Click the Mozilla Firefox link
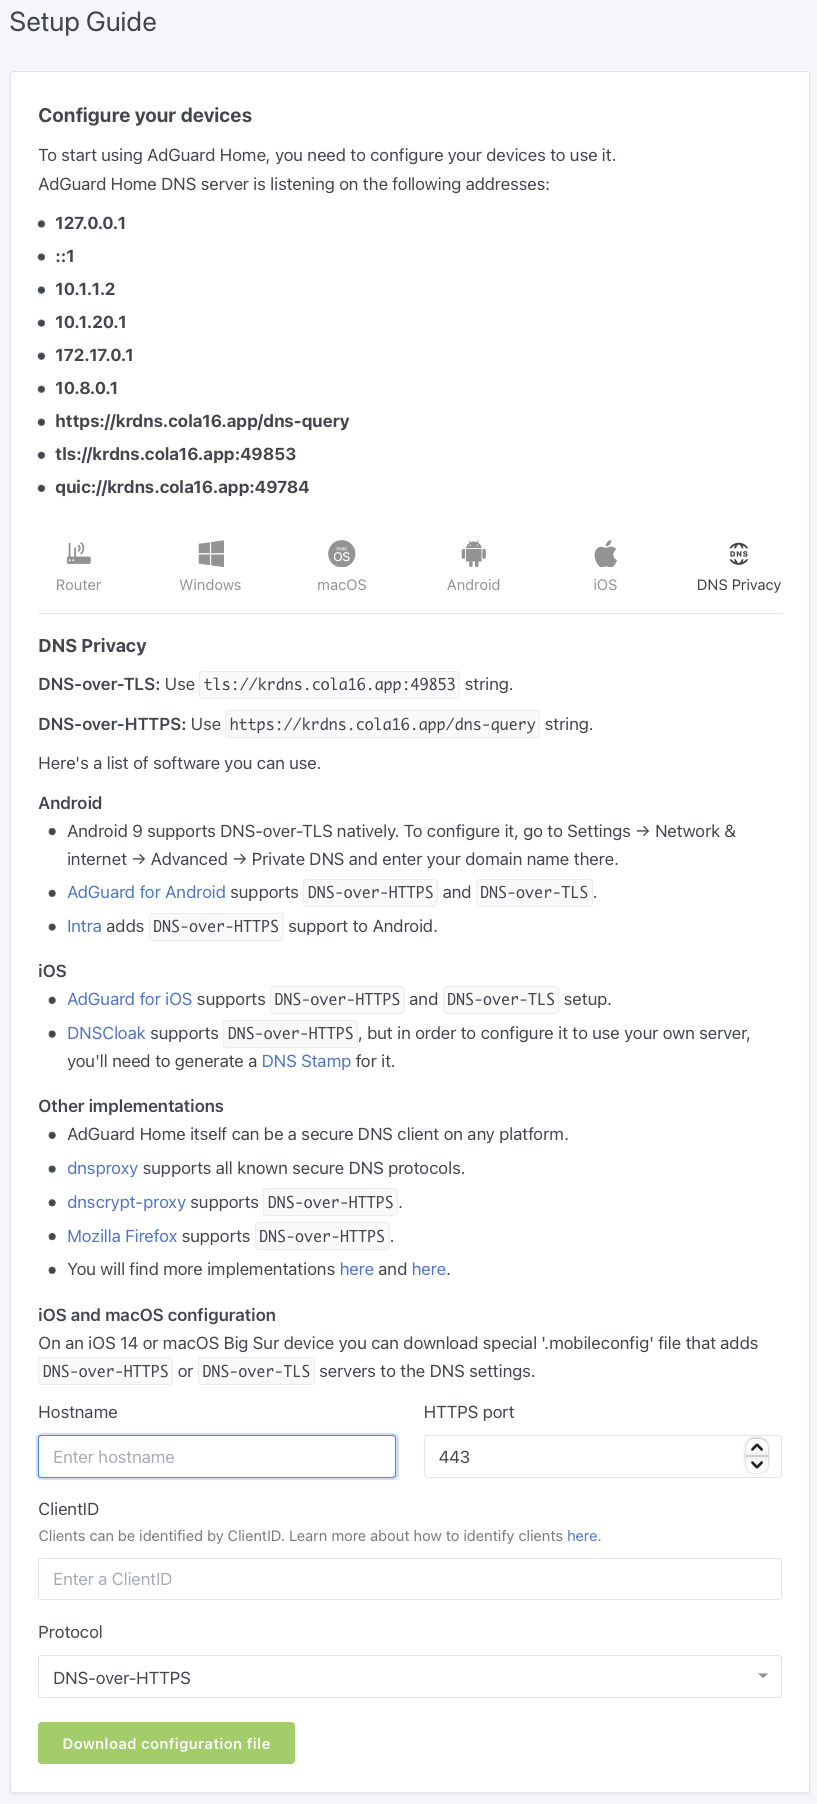 [x=122, y=1236]
